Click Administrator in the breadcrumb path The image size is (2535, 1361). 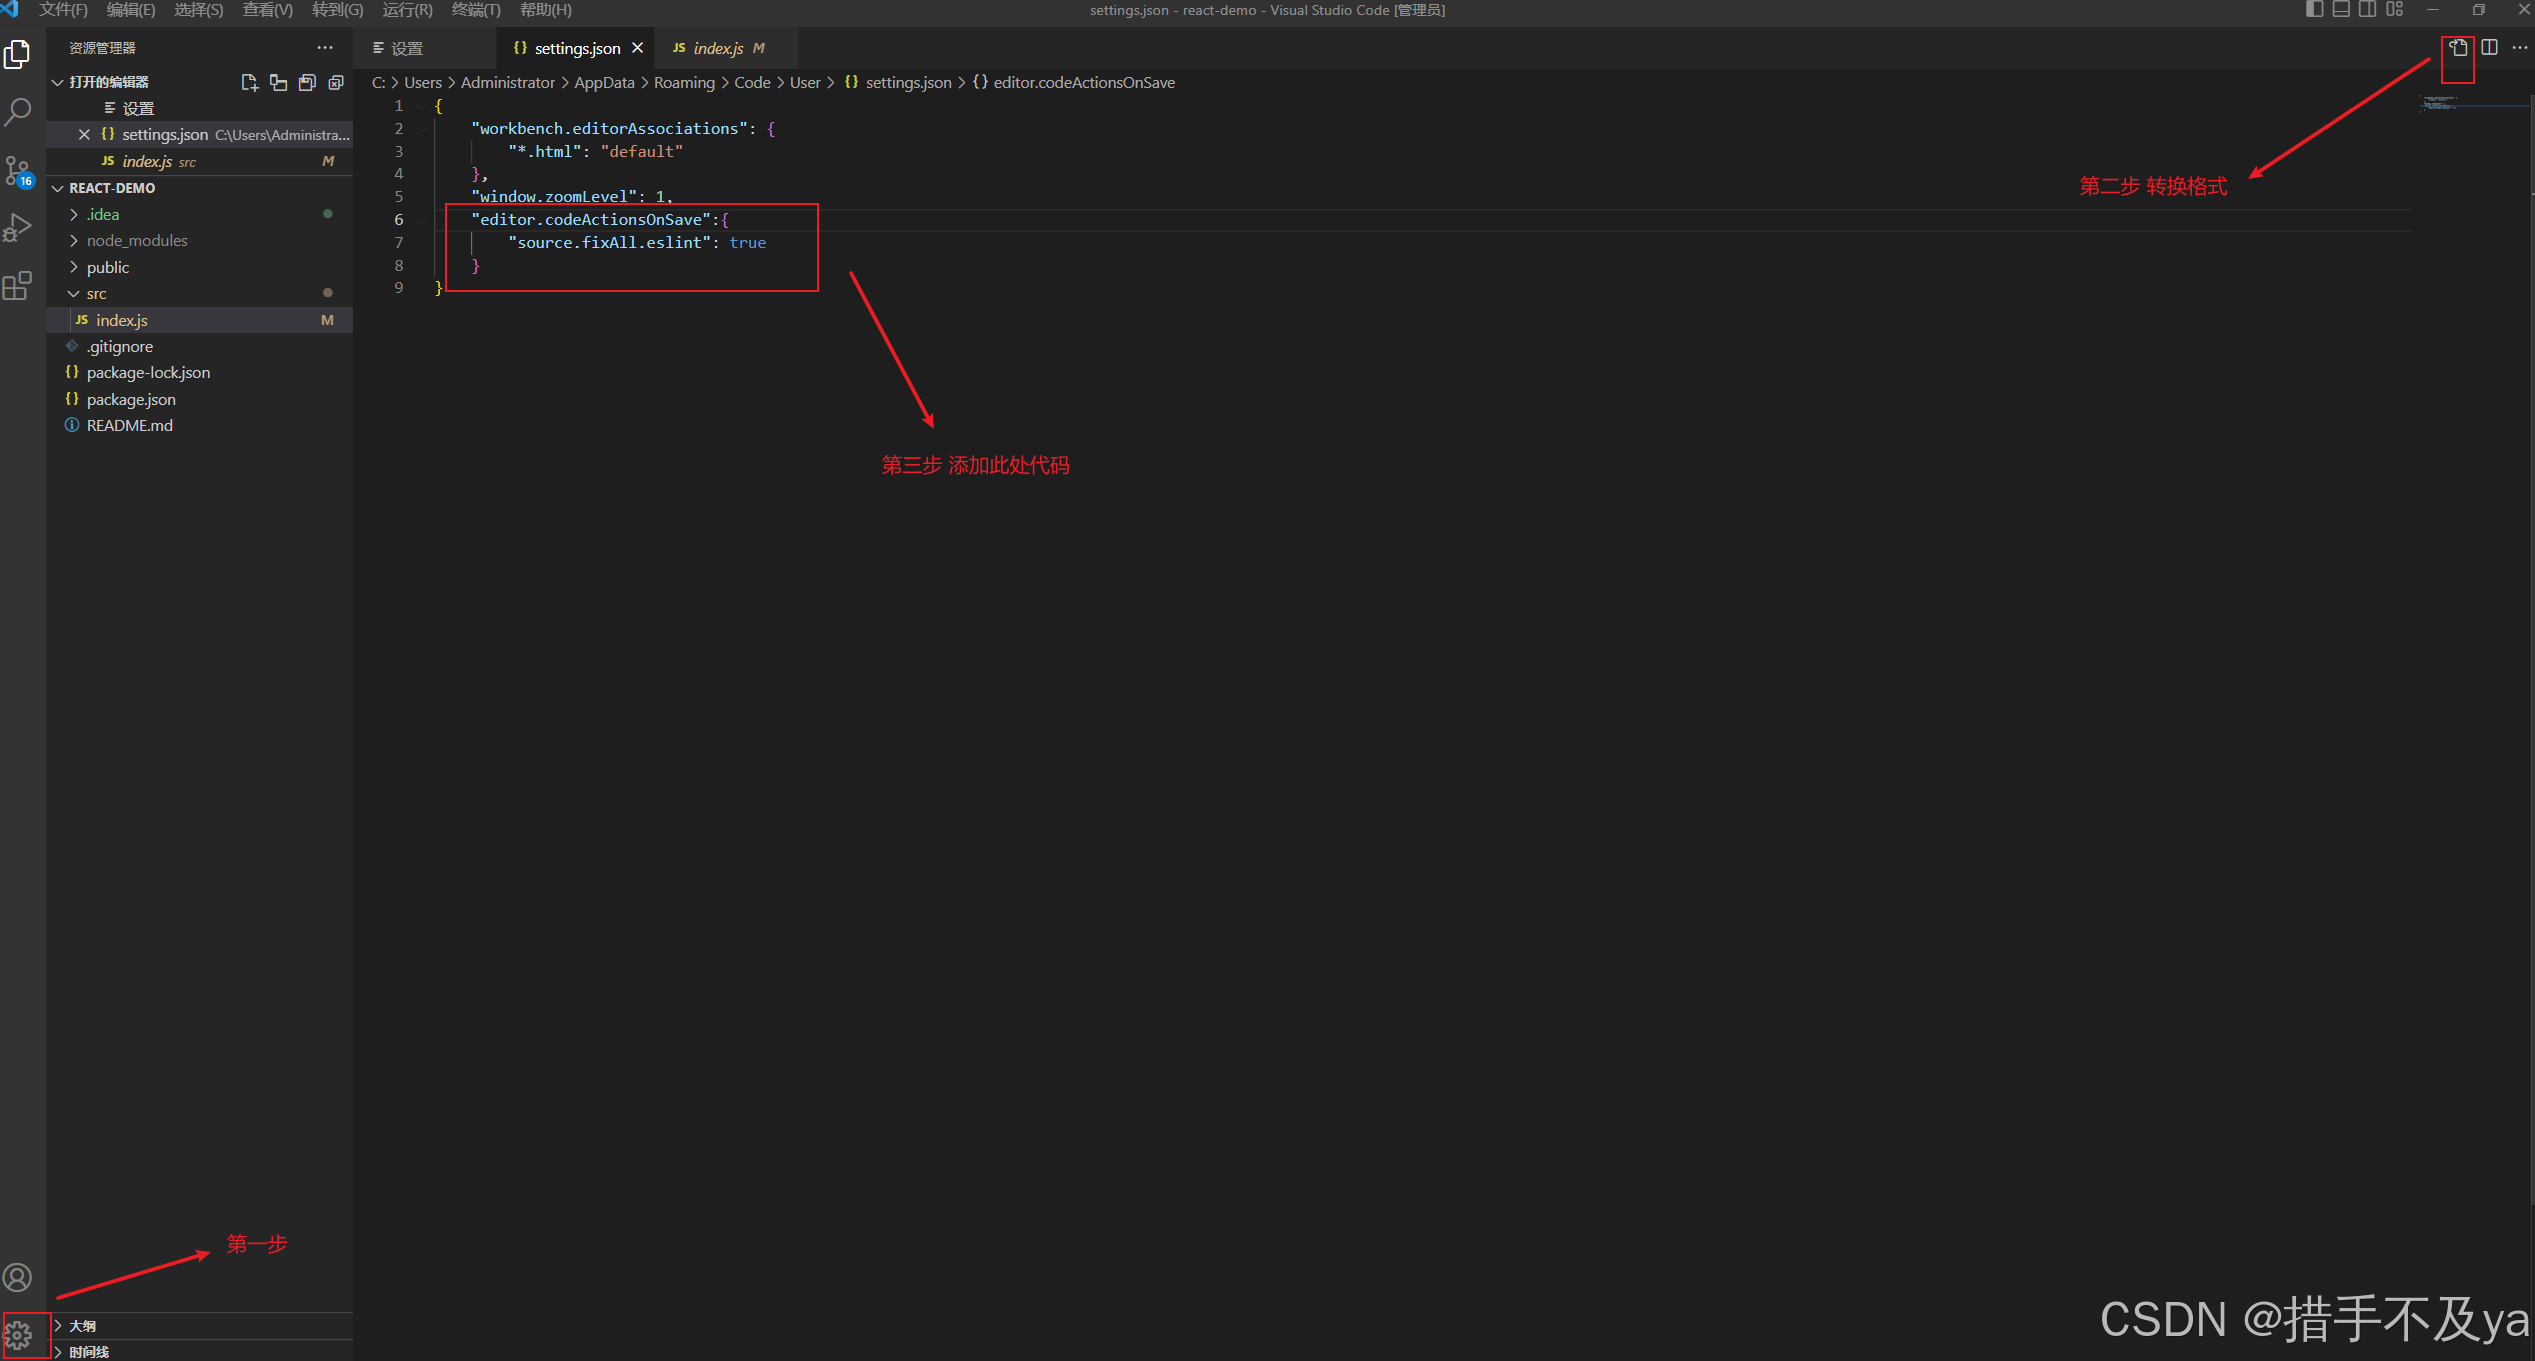(x=508, y=83)
